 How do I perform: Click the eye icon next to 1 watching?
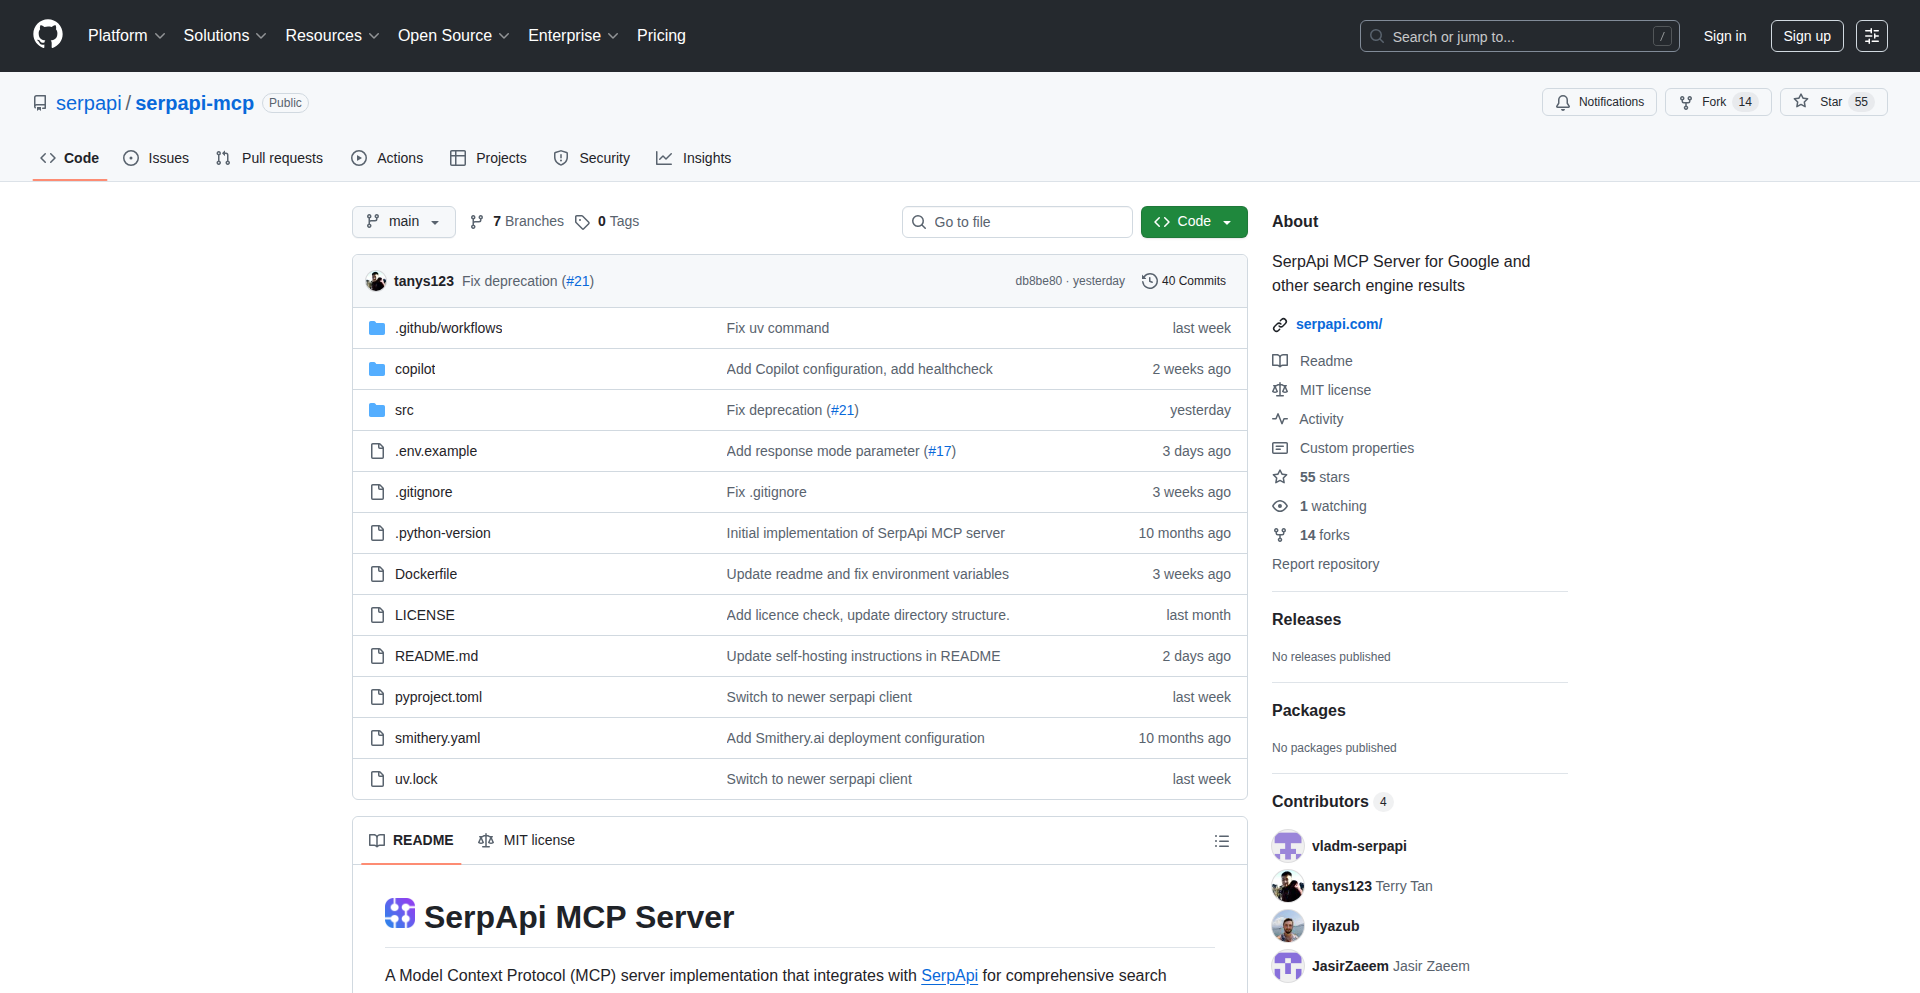[x=1280, y=506]
